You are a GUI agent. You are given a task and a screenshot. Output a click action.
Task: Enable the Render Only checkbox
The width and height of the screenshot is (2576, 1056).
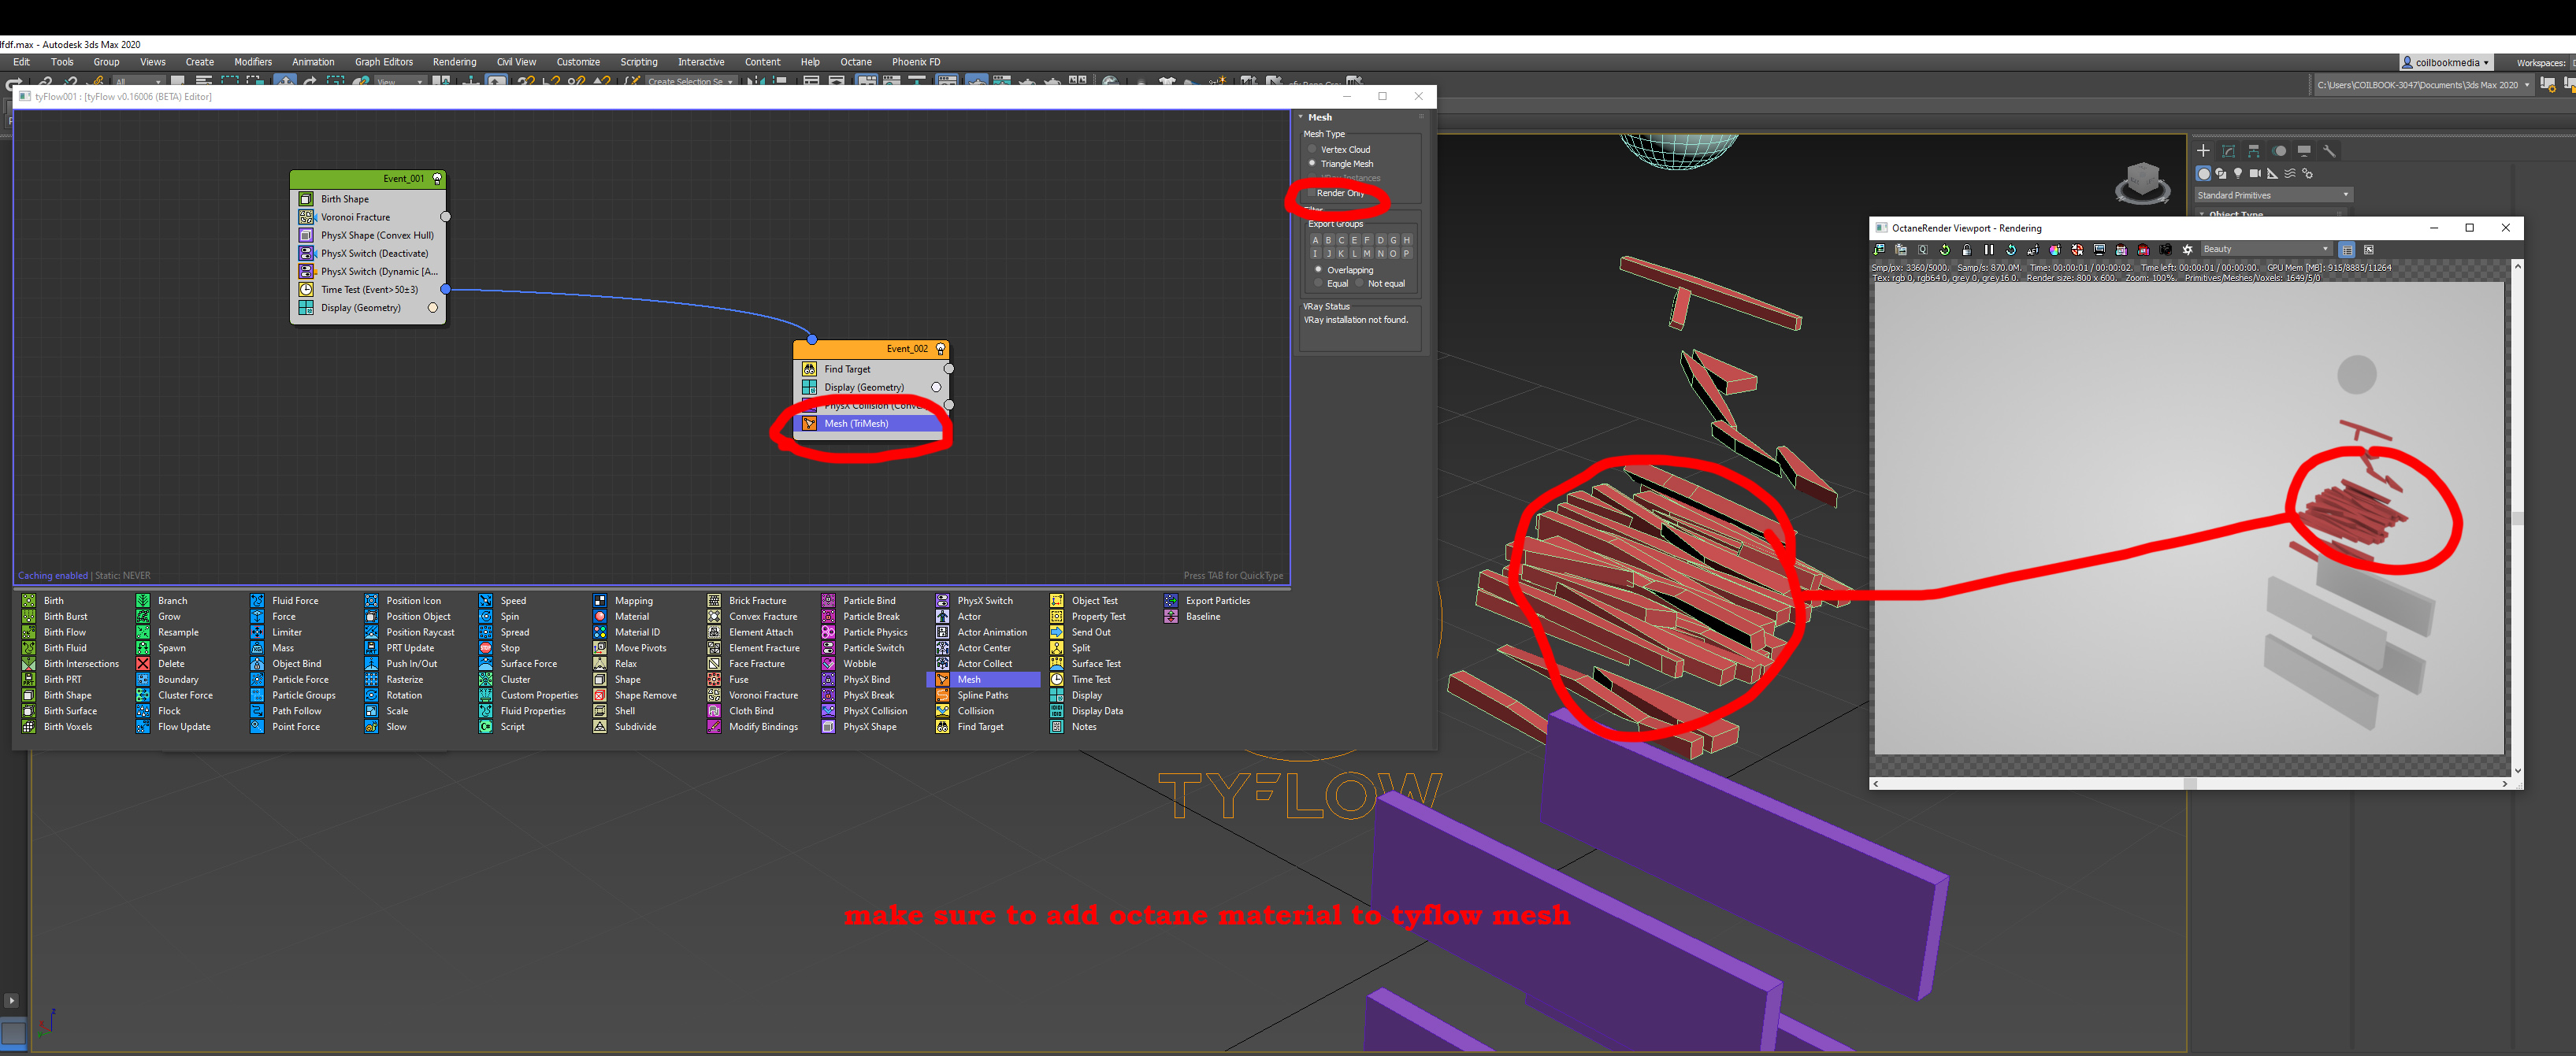[x=1311, y=193]
